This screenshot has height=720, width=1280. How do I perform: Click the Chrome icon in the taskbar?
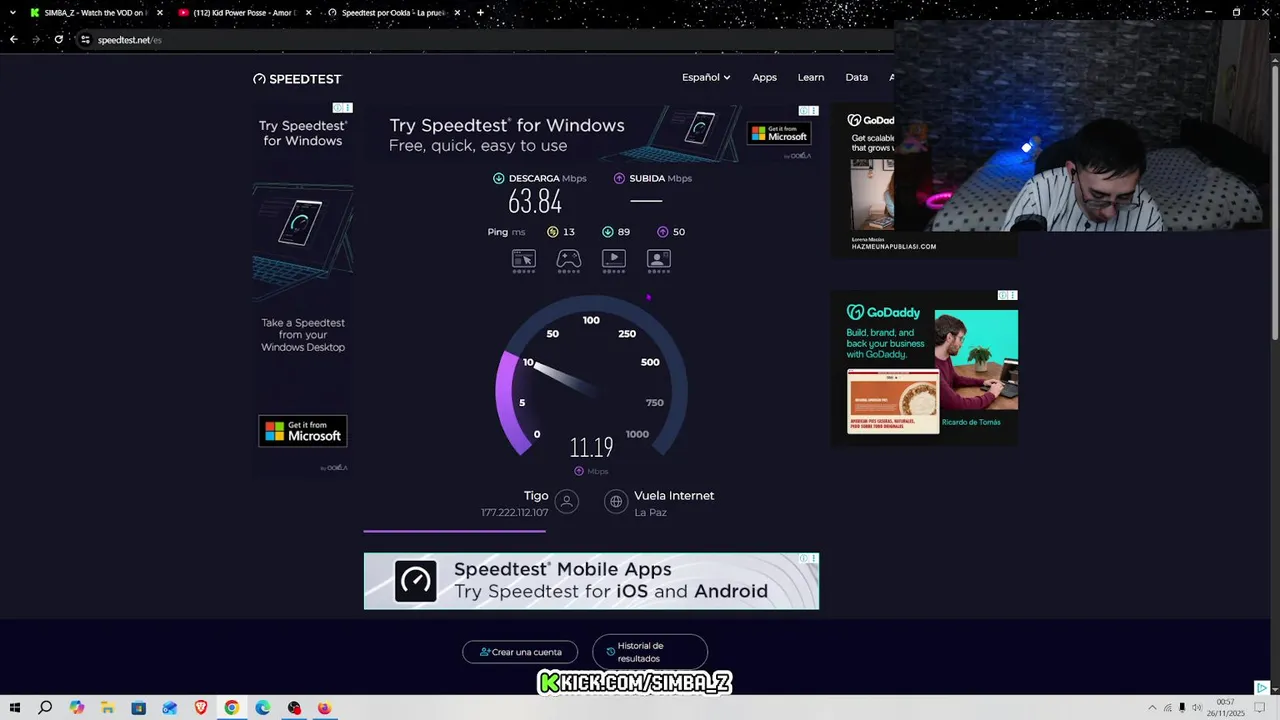point(231,708)
